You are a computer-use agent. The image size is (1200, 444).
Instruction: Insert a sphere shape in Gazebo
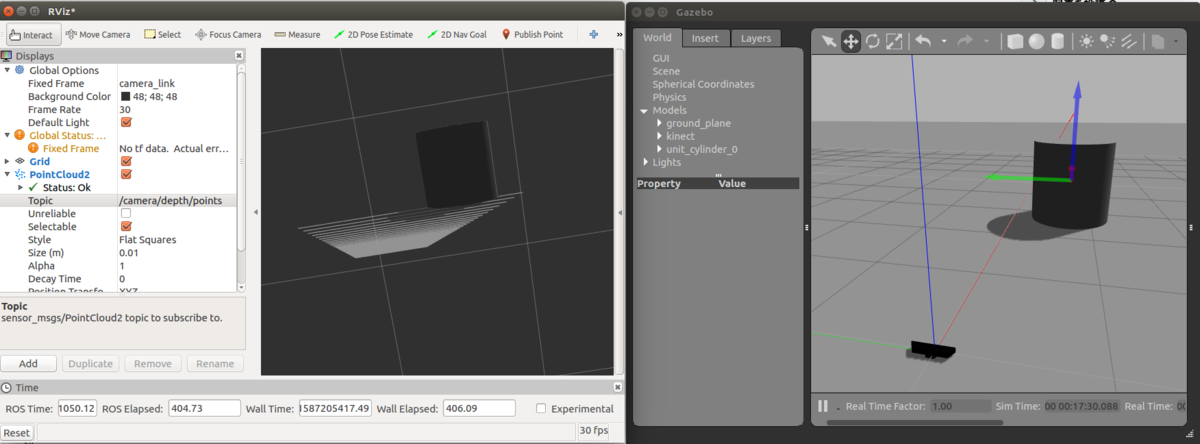tap(1037, 41)
